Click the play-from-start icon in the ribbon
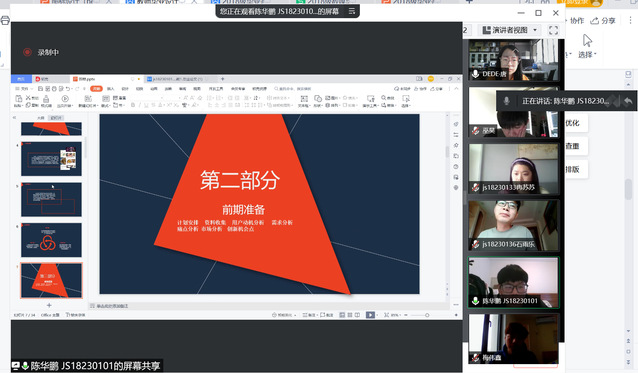The height and width of the screenshot is (373, 638). pos(65,99)
